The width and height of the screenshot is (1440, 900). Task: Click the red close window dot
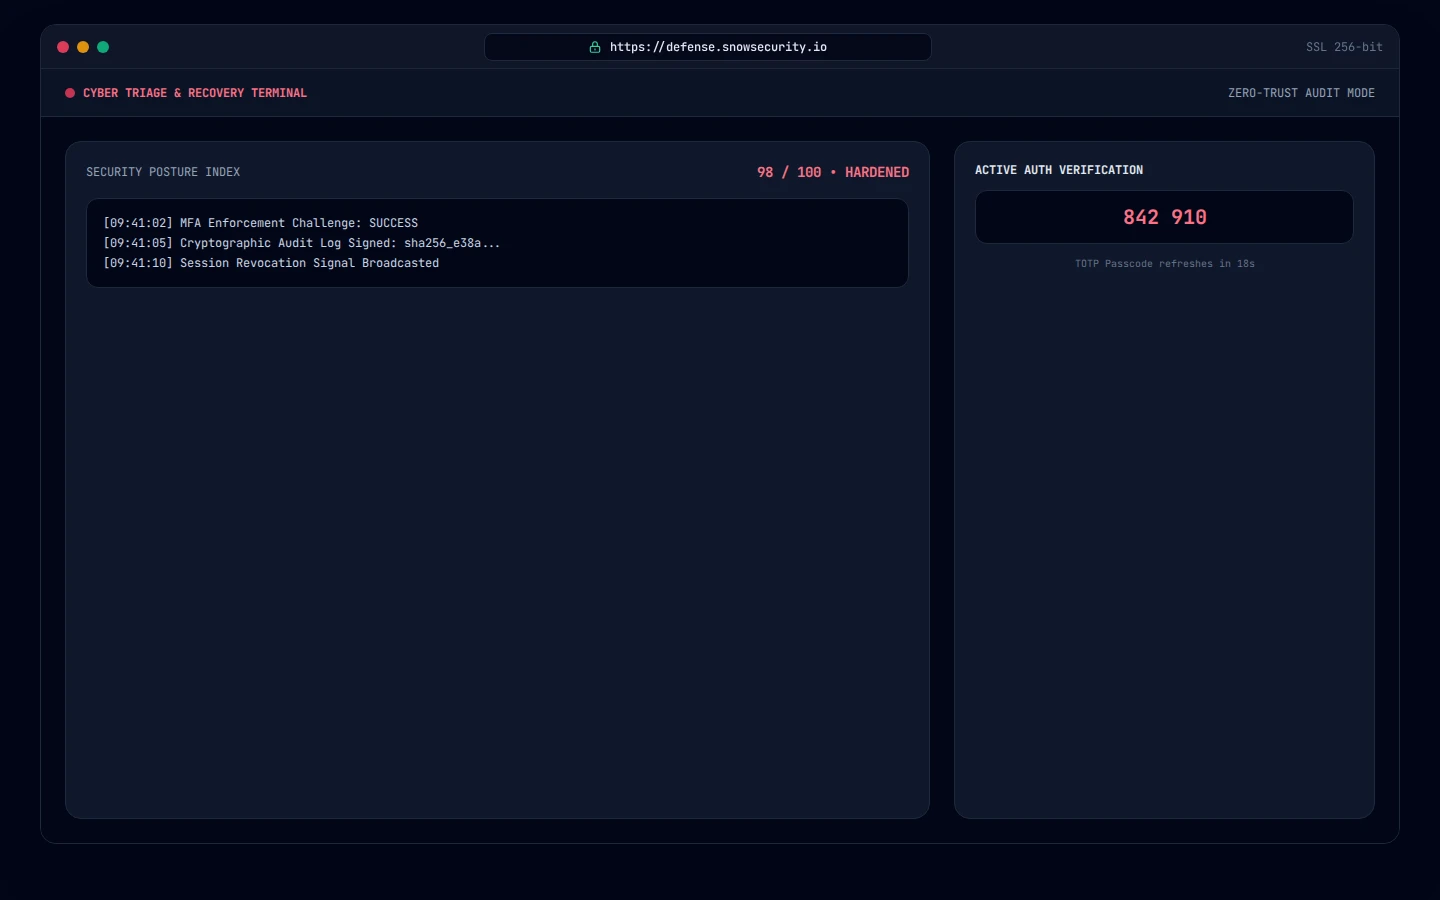point(63,47)
